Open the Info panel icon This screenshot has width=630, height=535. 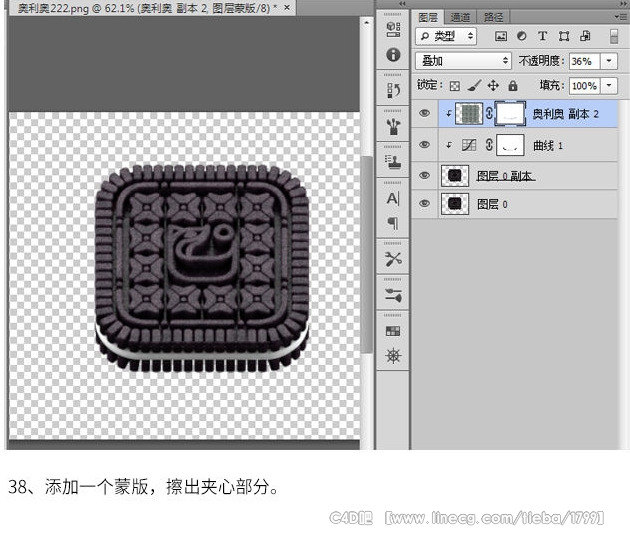click(x=393, y=55)
